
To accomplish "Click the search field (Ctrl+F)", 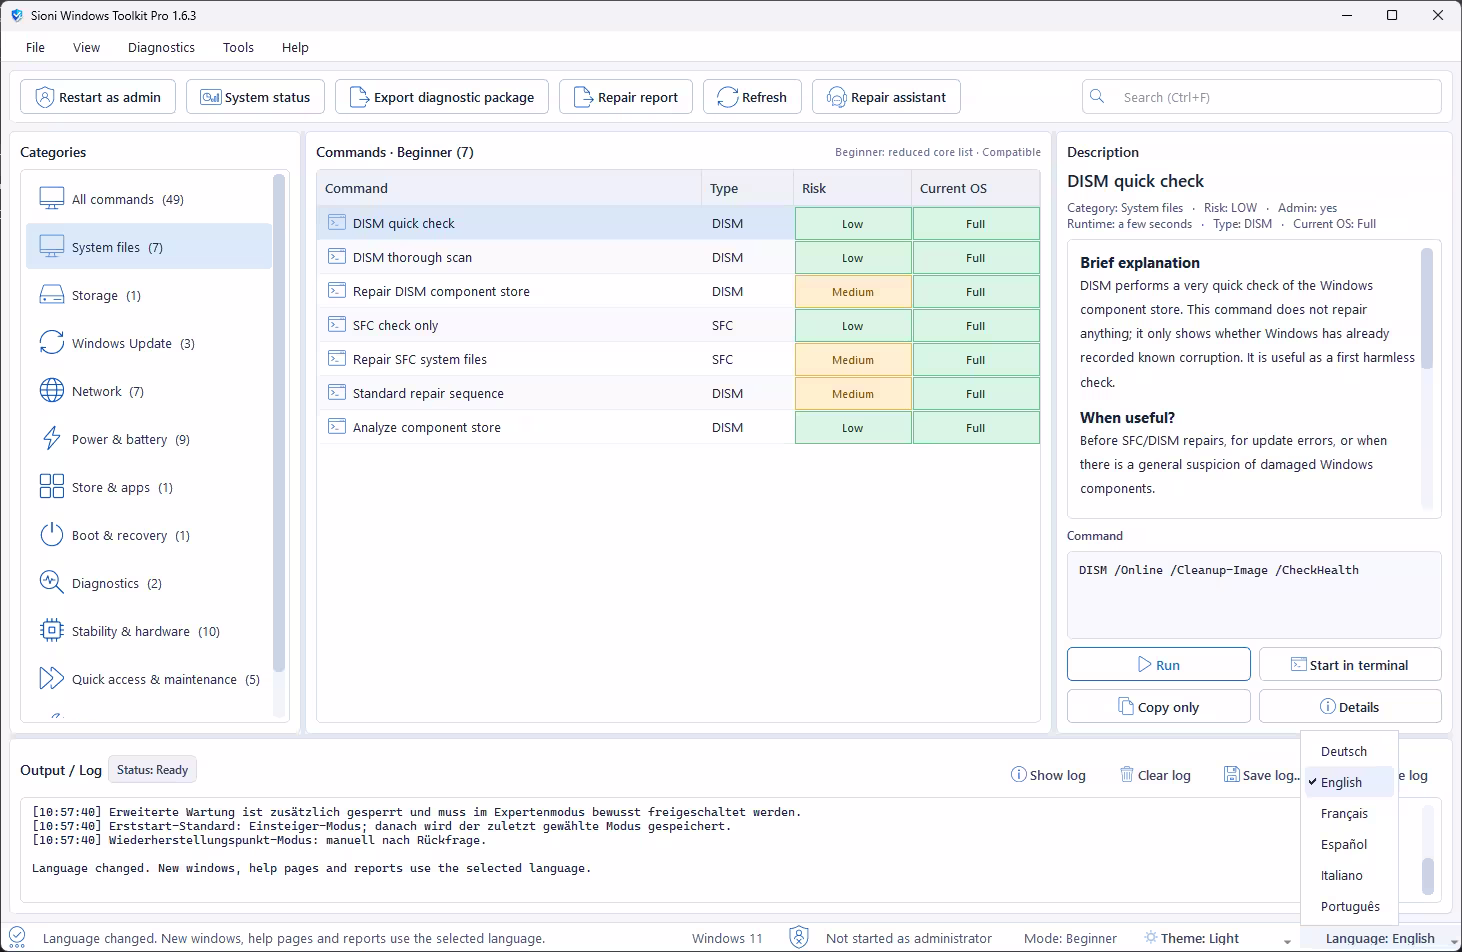I will 1262,97.
